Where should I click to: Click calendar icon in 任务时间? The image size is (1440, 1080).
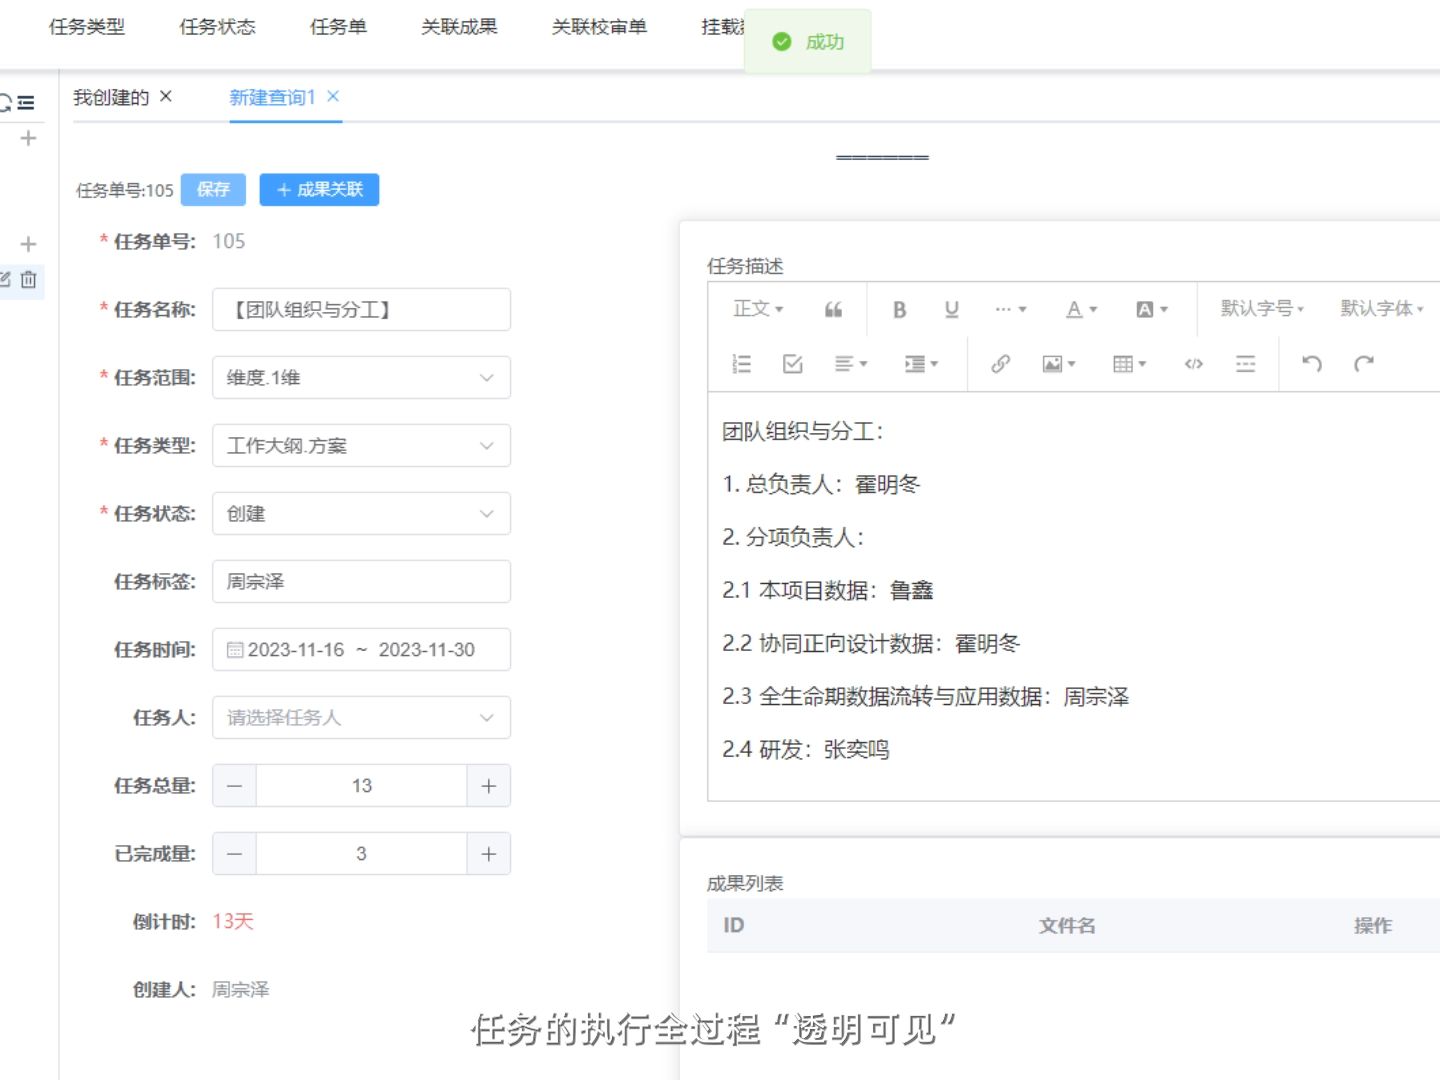(x=235, y=650)
